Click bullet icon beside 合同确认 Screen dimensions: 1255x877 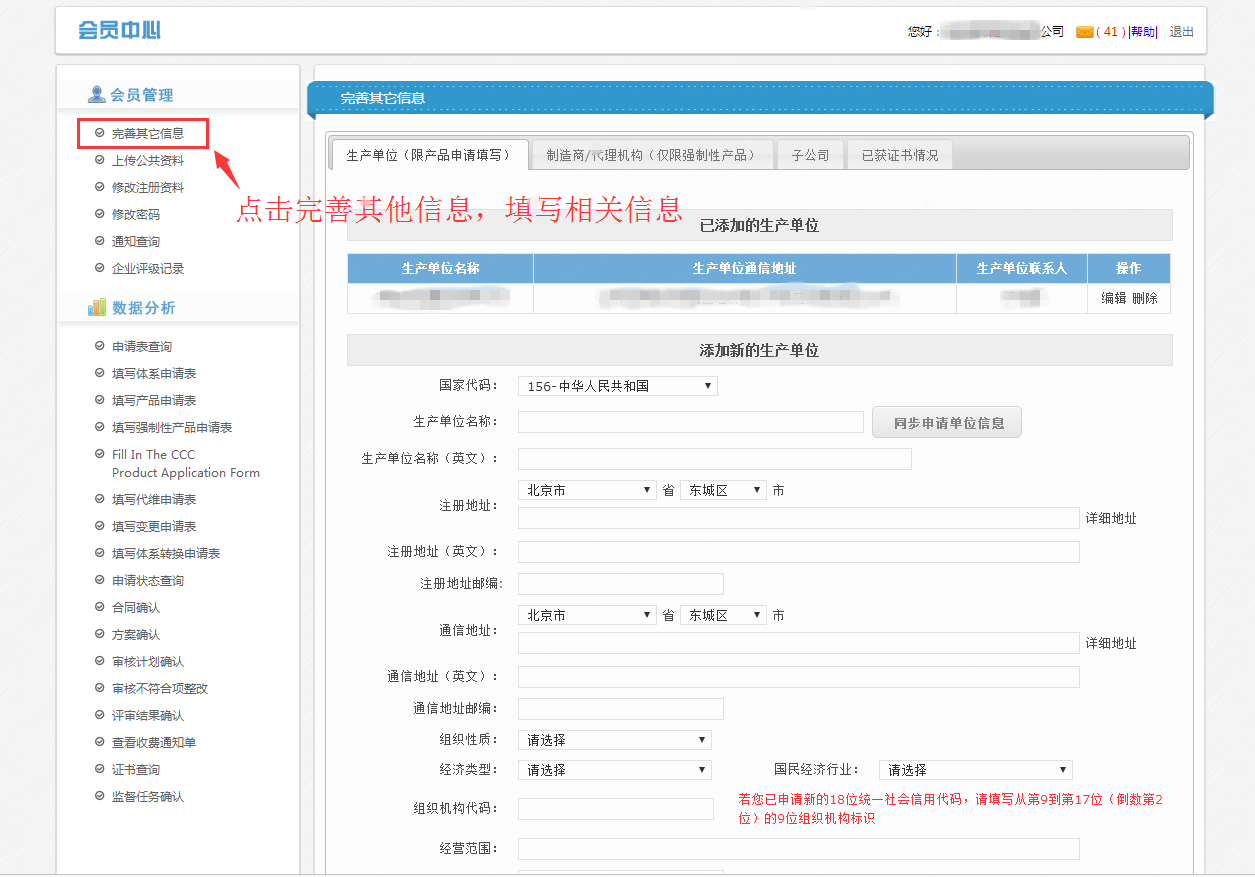99,607
